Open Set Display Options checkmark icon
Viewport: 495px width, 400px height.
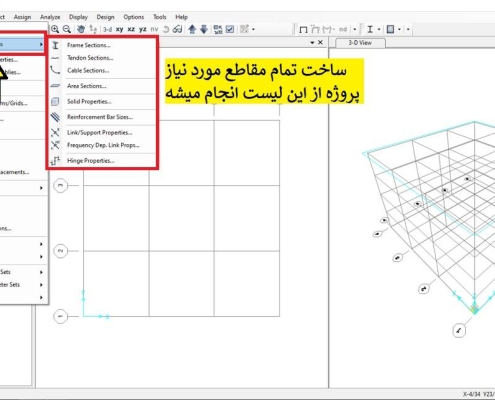[230, 29]
